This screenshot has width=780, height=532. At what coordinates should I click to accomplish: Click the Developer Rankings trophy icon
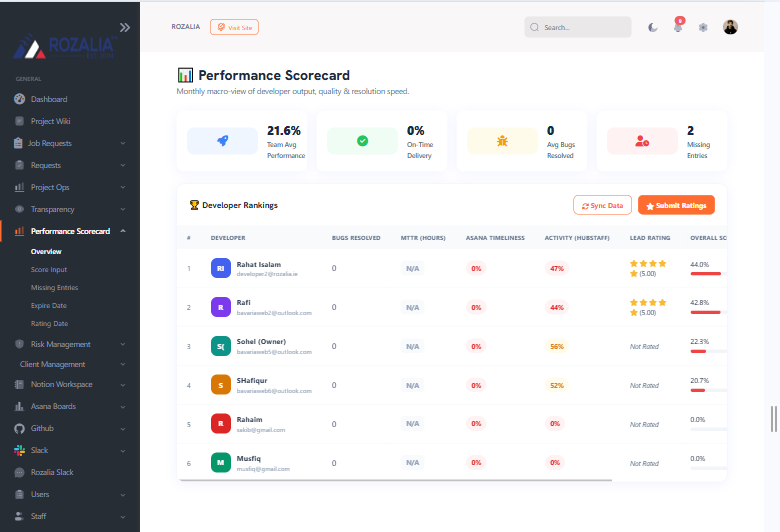click(x=195, y=205)
